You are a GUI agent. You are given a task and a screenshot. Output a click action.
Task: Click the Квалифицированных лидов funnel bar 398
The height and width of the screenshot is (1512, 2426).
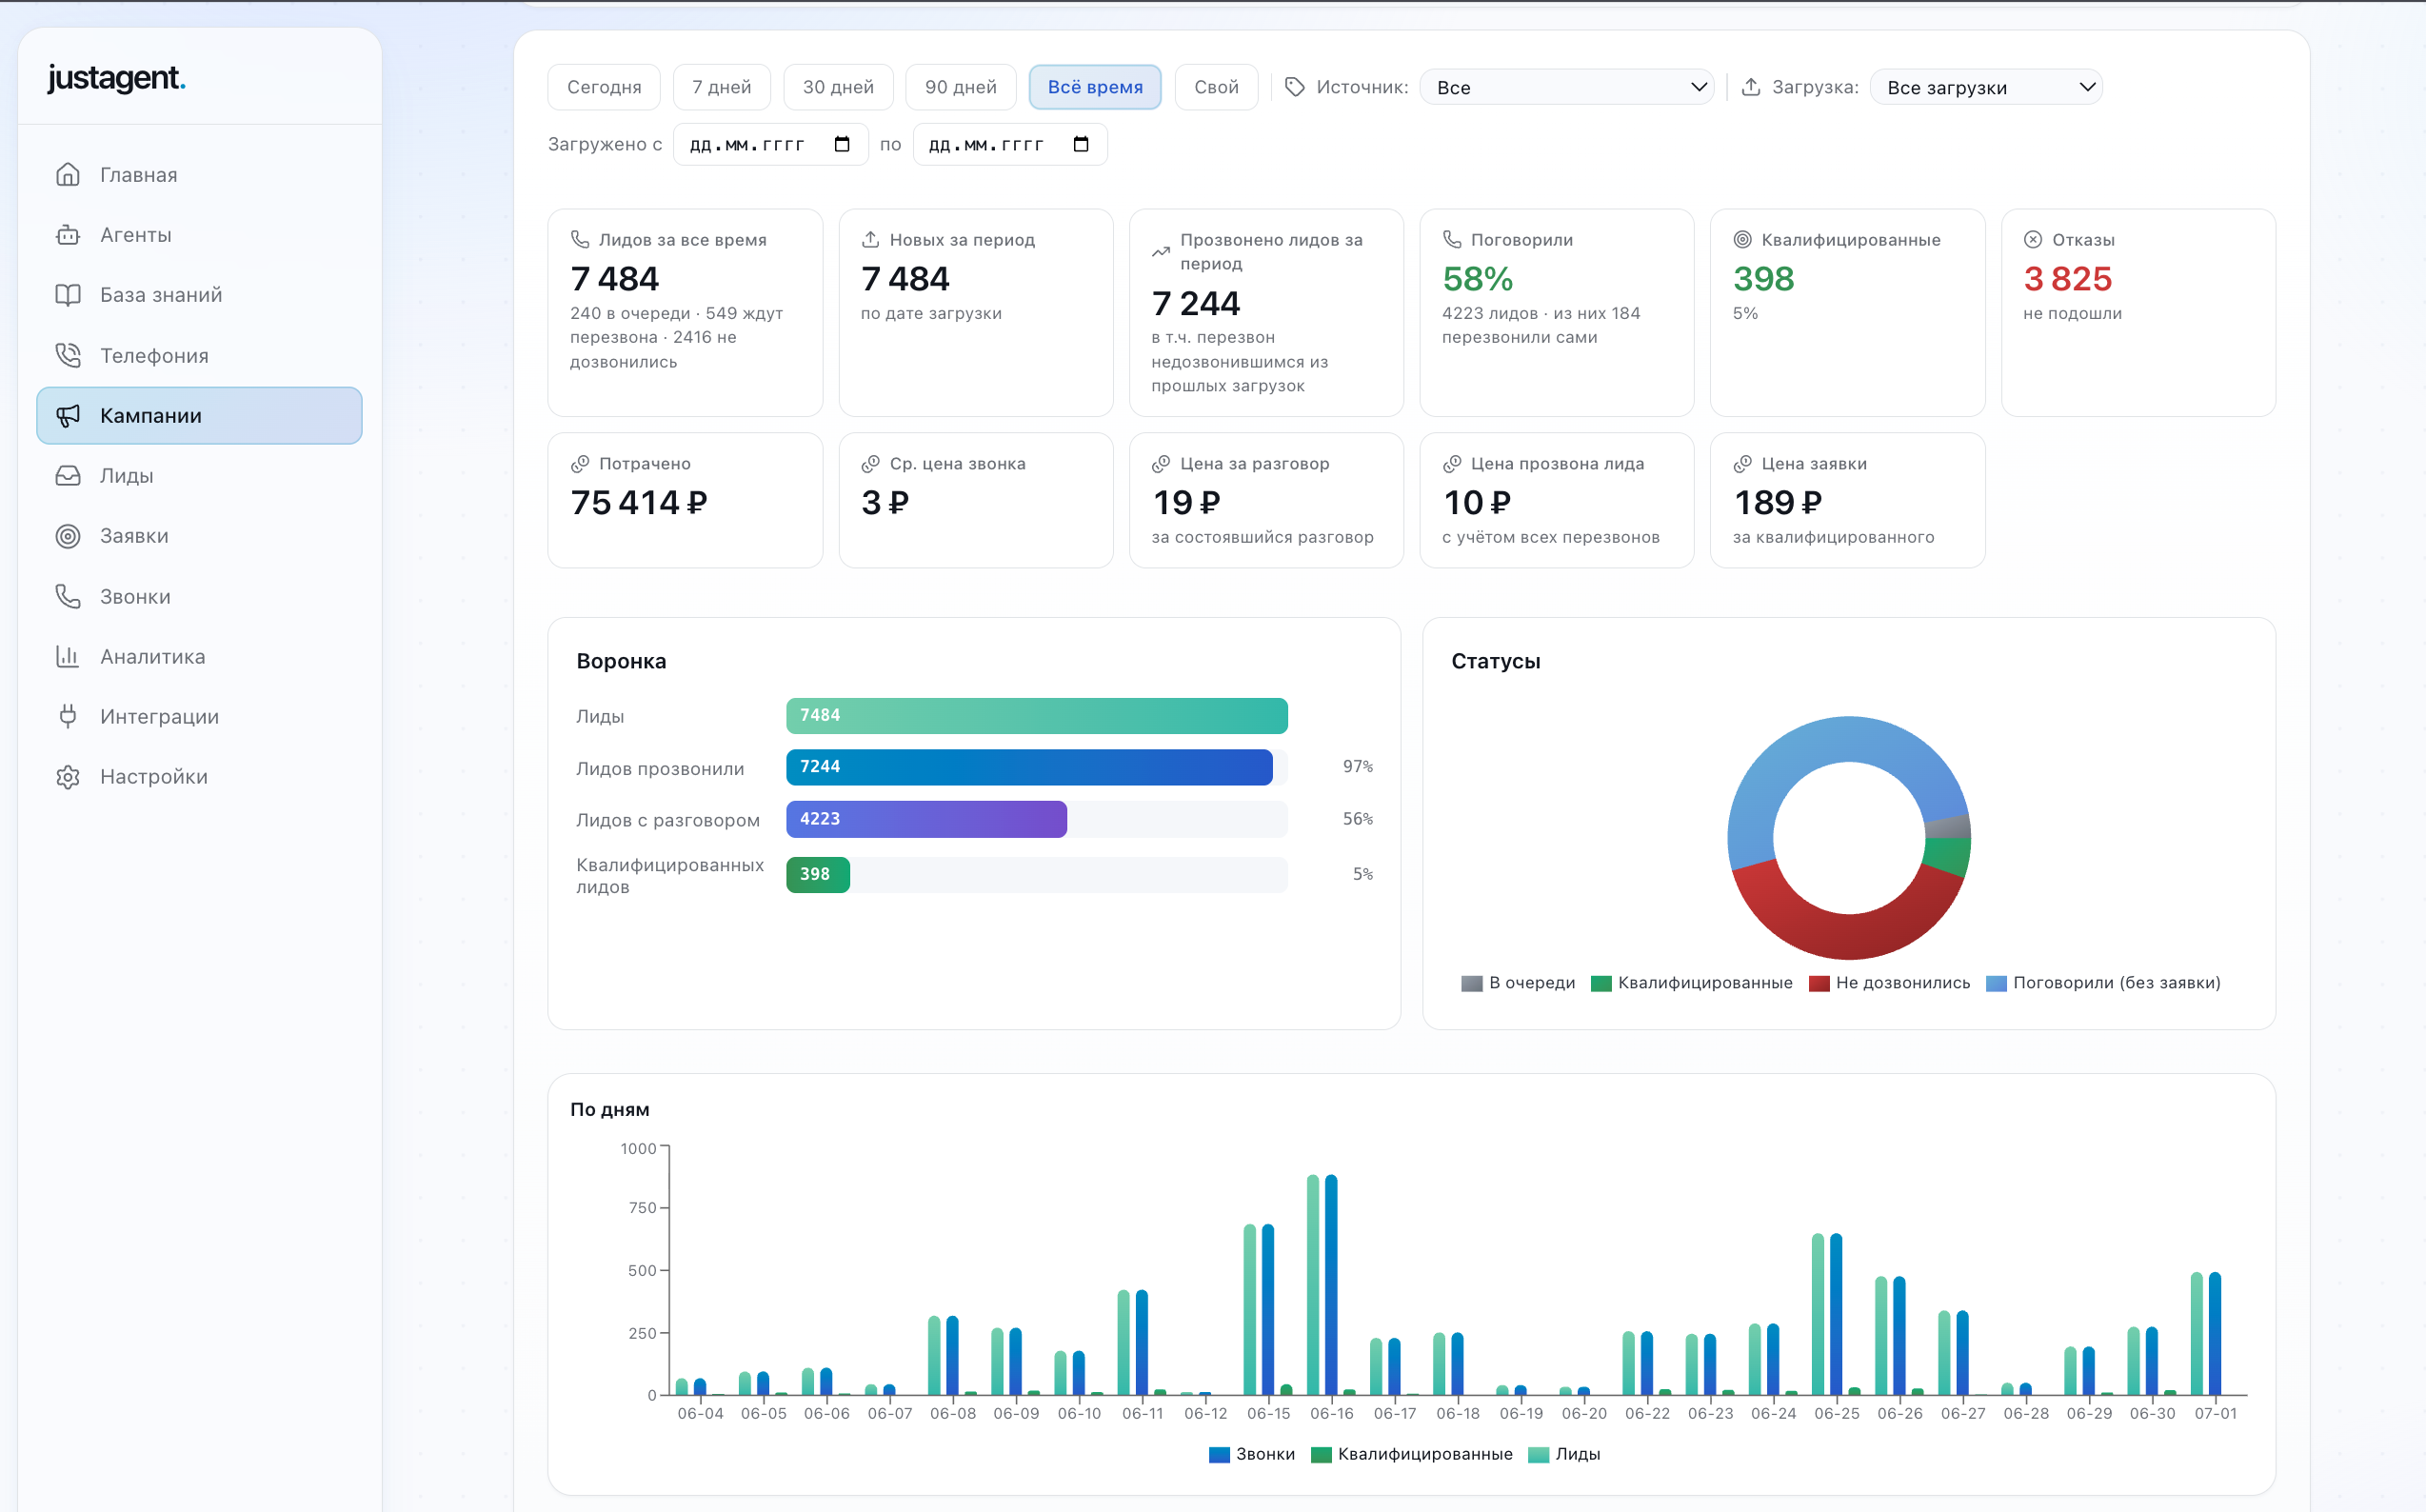point(818,875)
